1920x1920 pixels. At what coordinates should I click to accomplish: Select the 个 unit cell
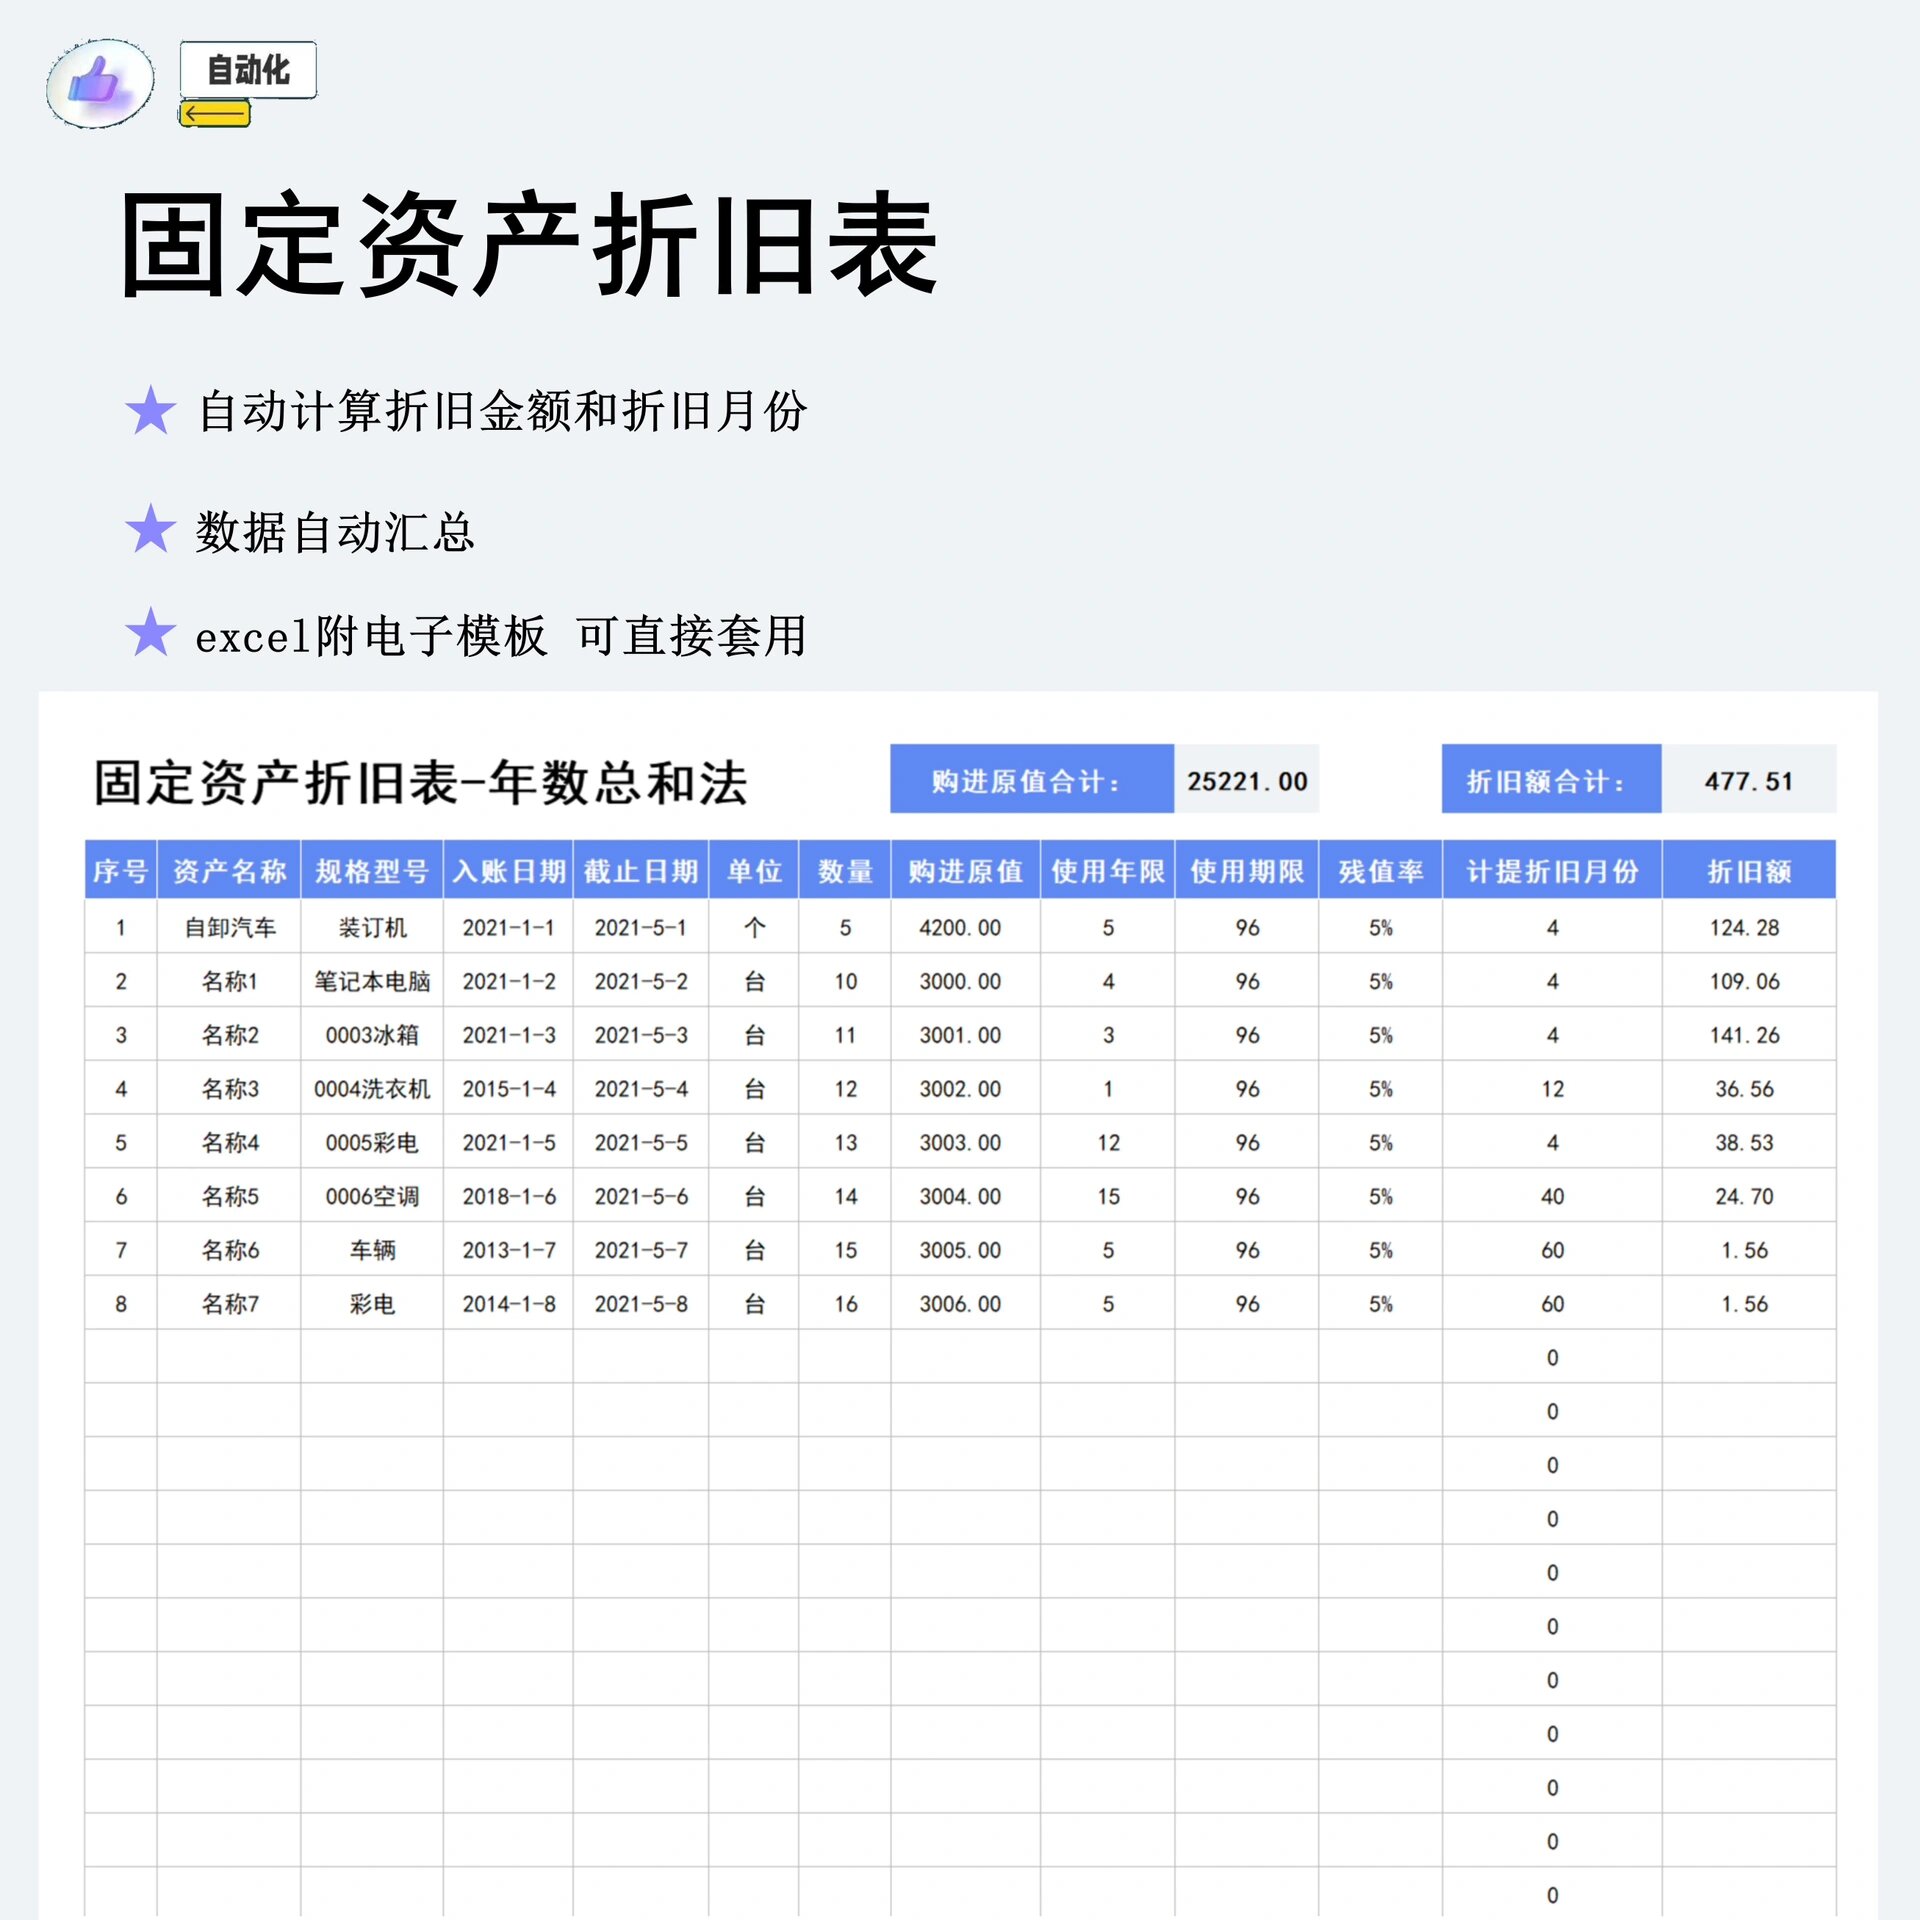pos(754,927)
